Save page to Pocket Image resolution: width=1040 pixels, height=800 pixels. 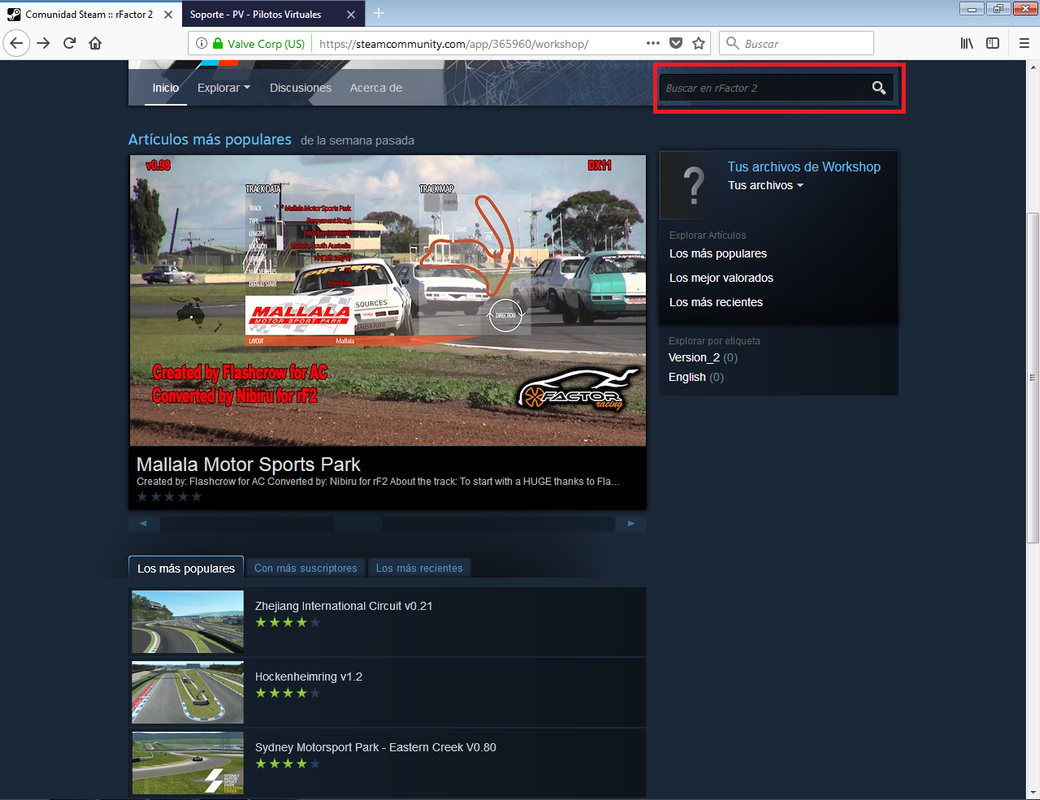point(676,44)
